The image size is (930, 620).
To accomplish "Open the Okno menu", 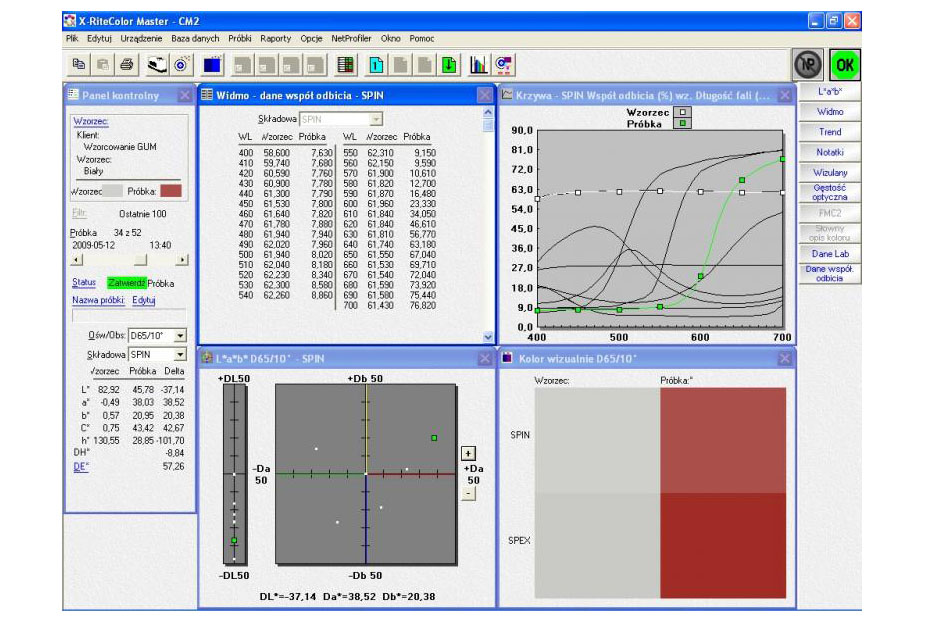I will pyautogui.click(x=390, y=39).
